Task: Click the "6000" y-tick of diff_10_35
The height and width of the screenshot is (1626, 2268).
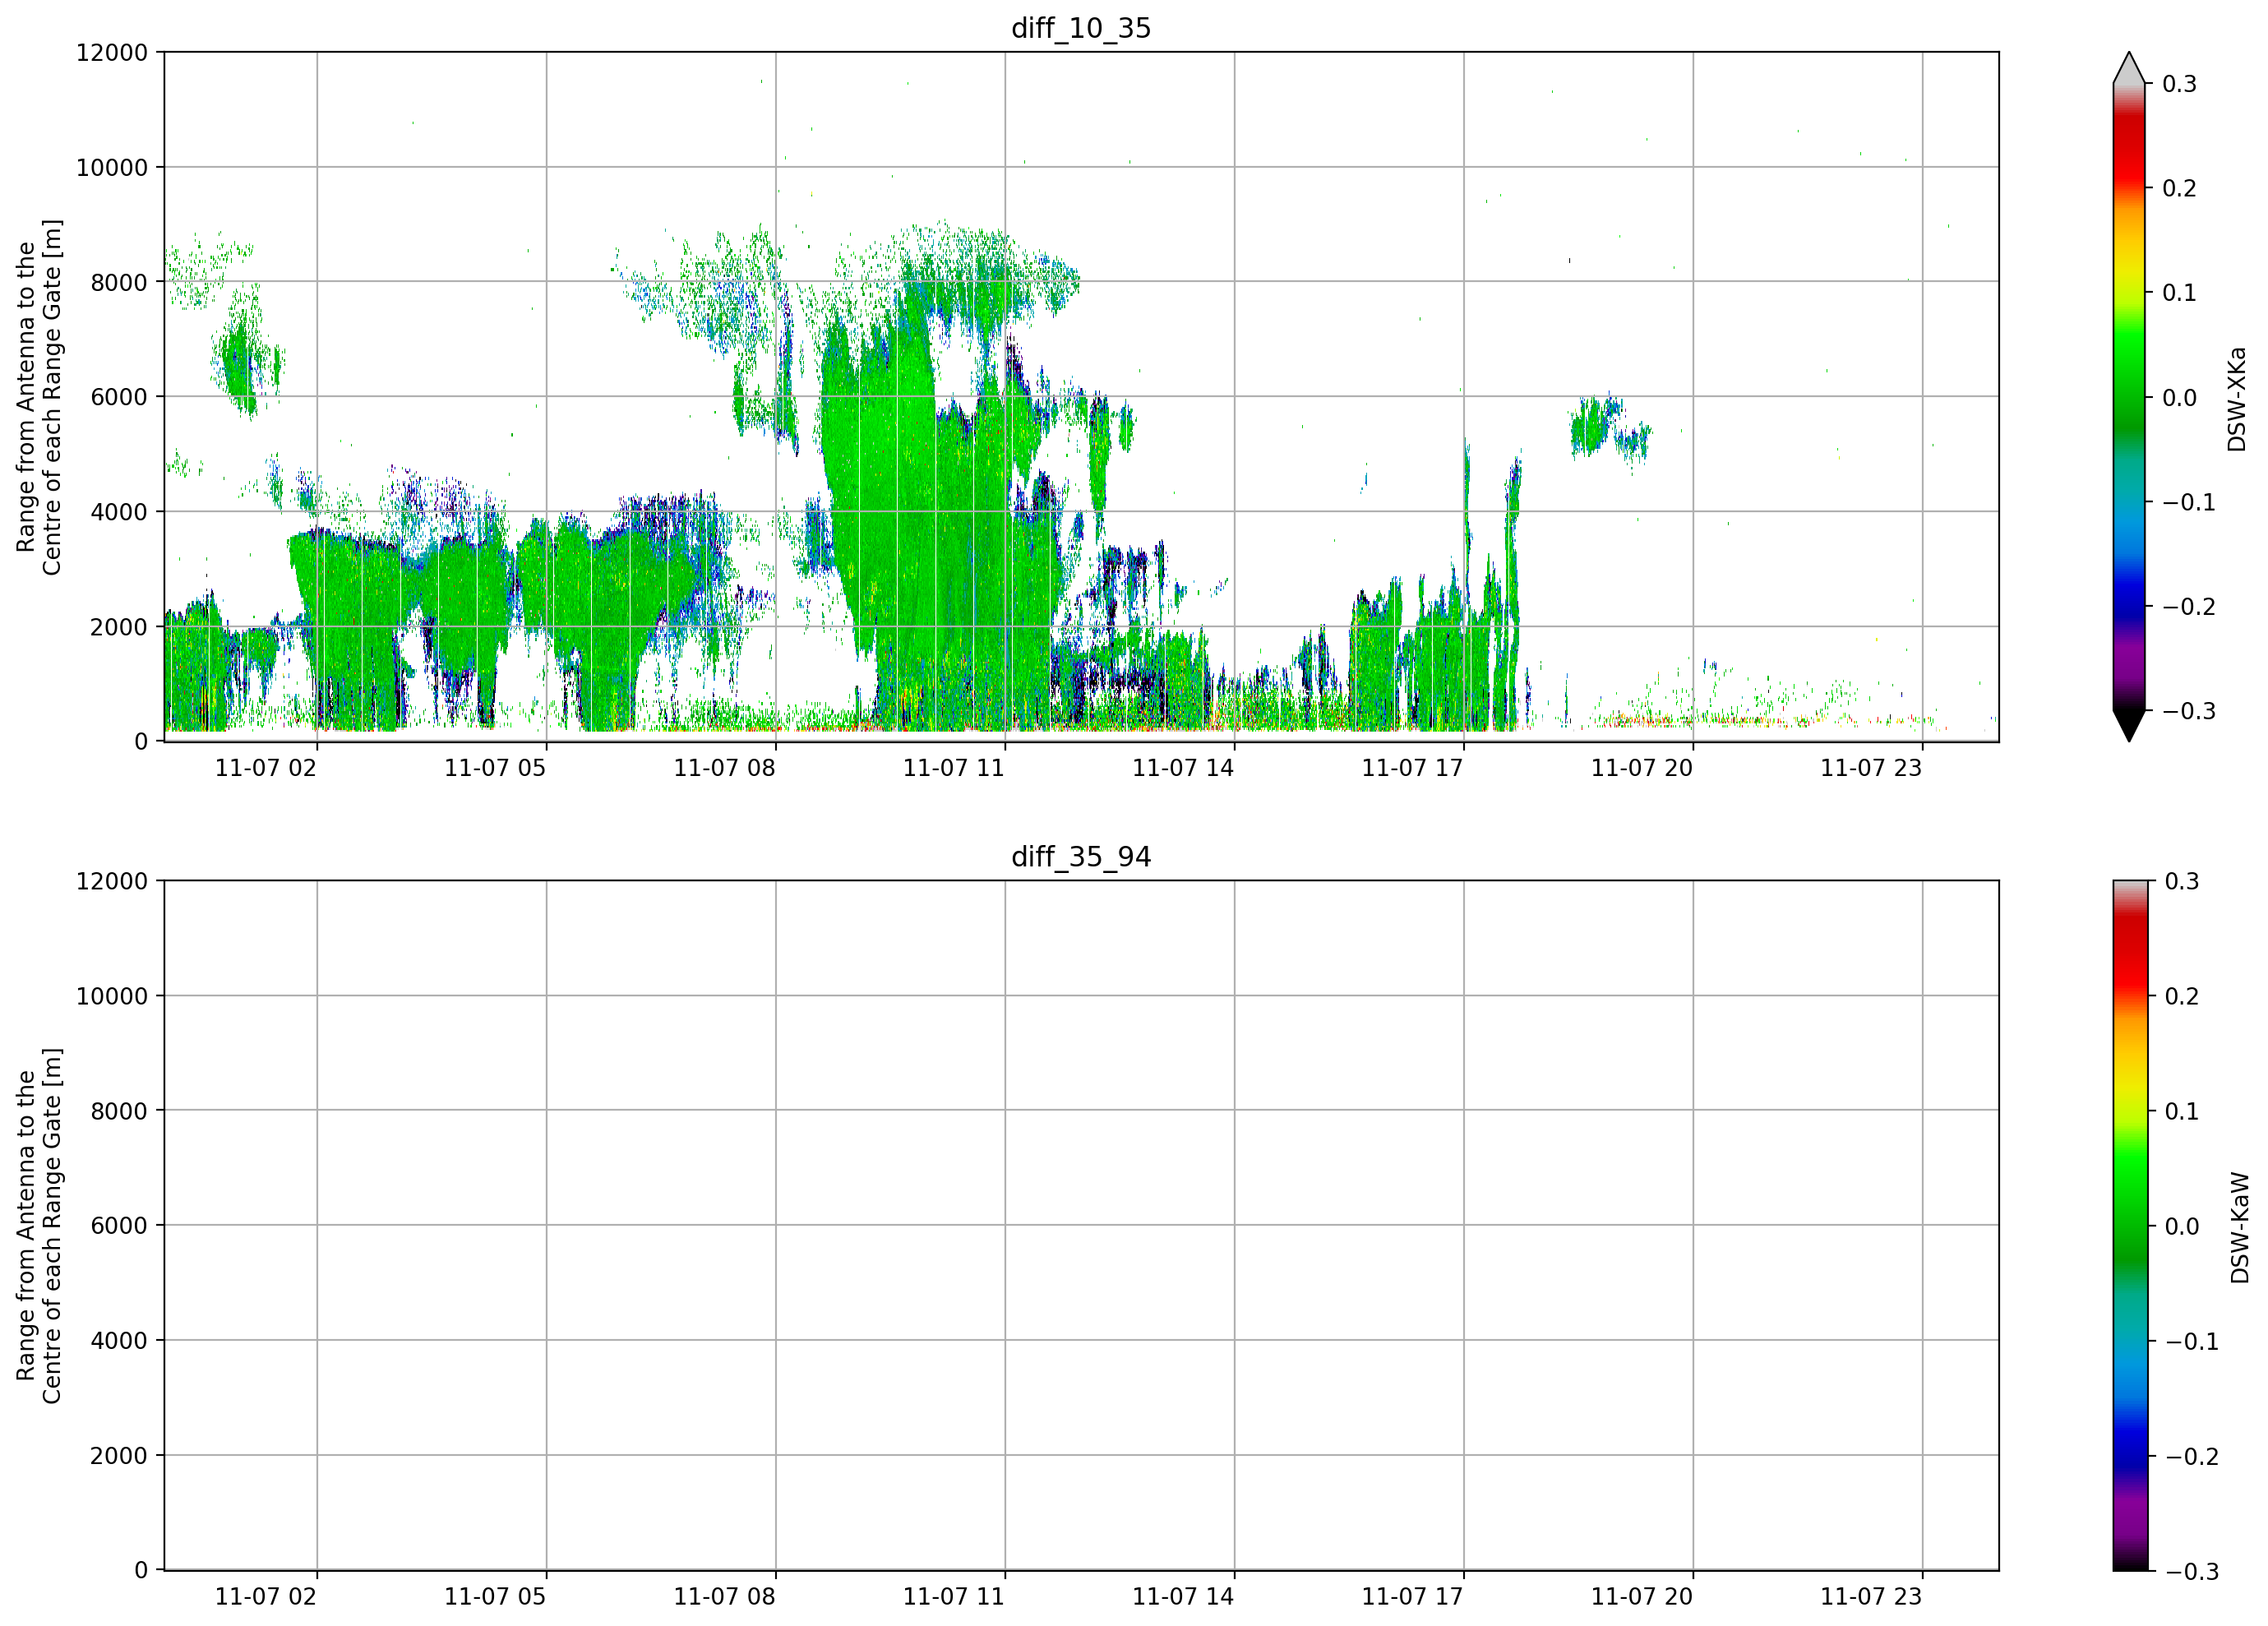Action: pyautogui.click(x=119, y=397)
